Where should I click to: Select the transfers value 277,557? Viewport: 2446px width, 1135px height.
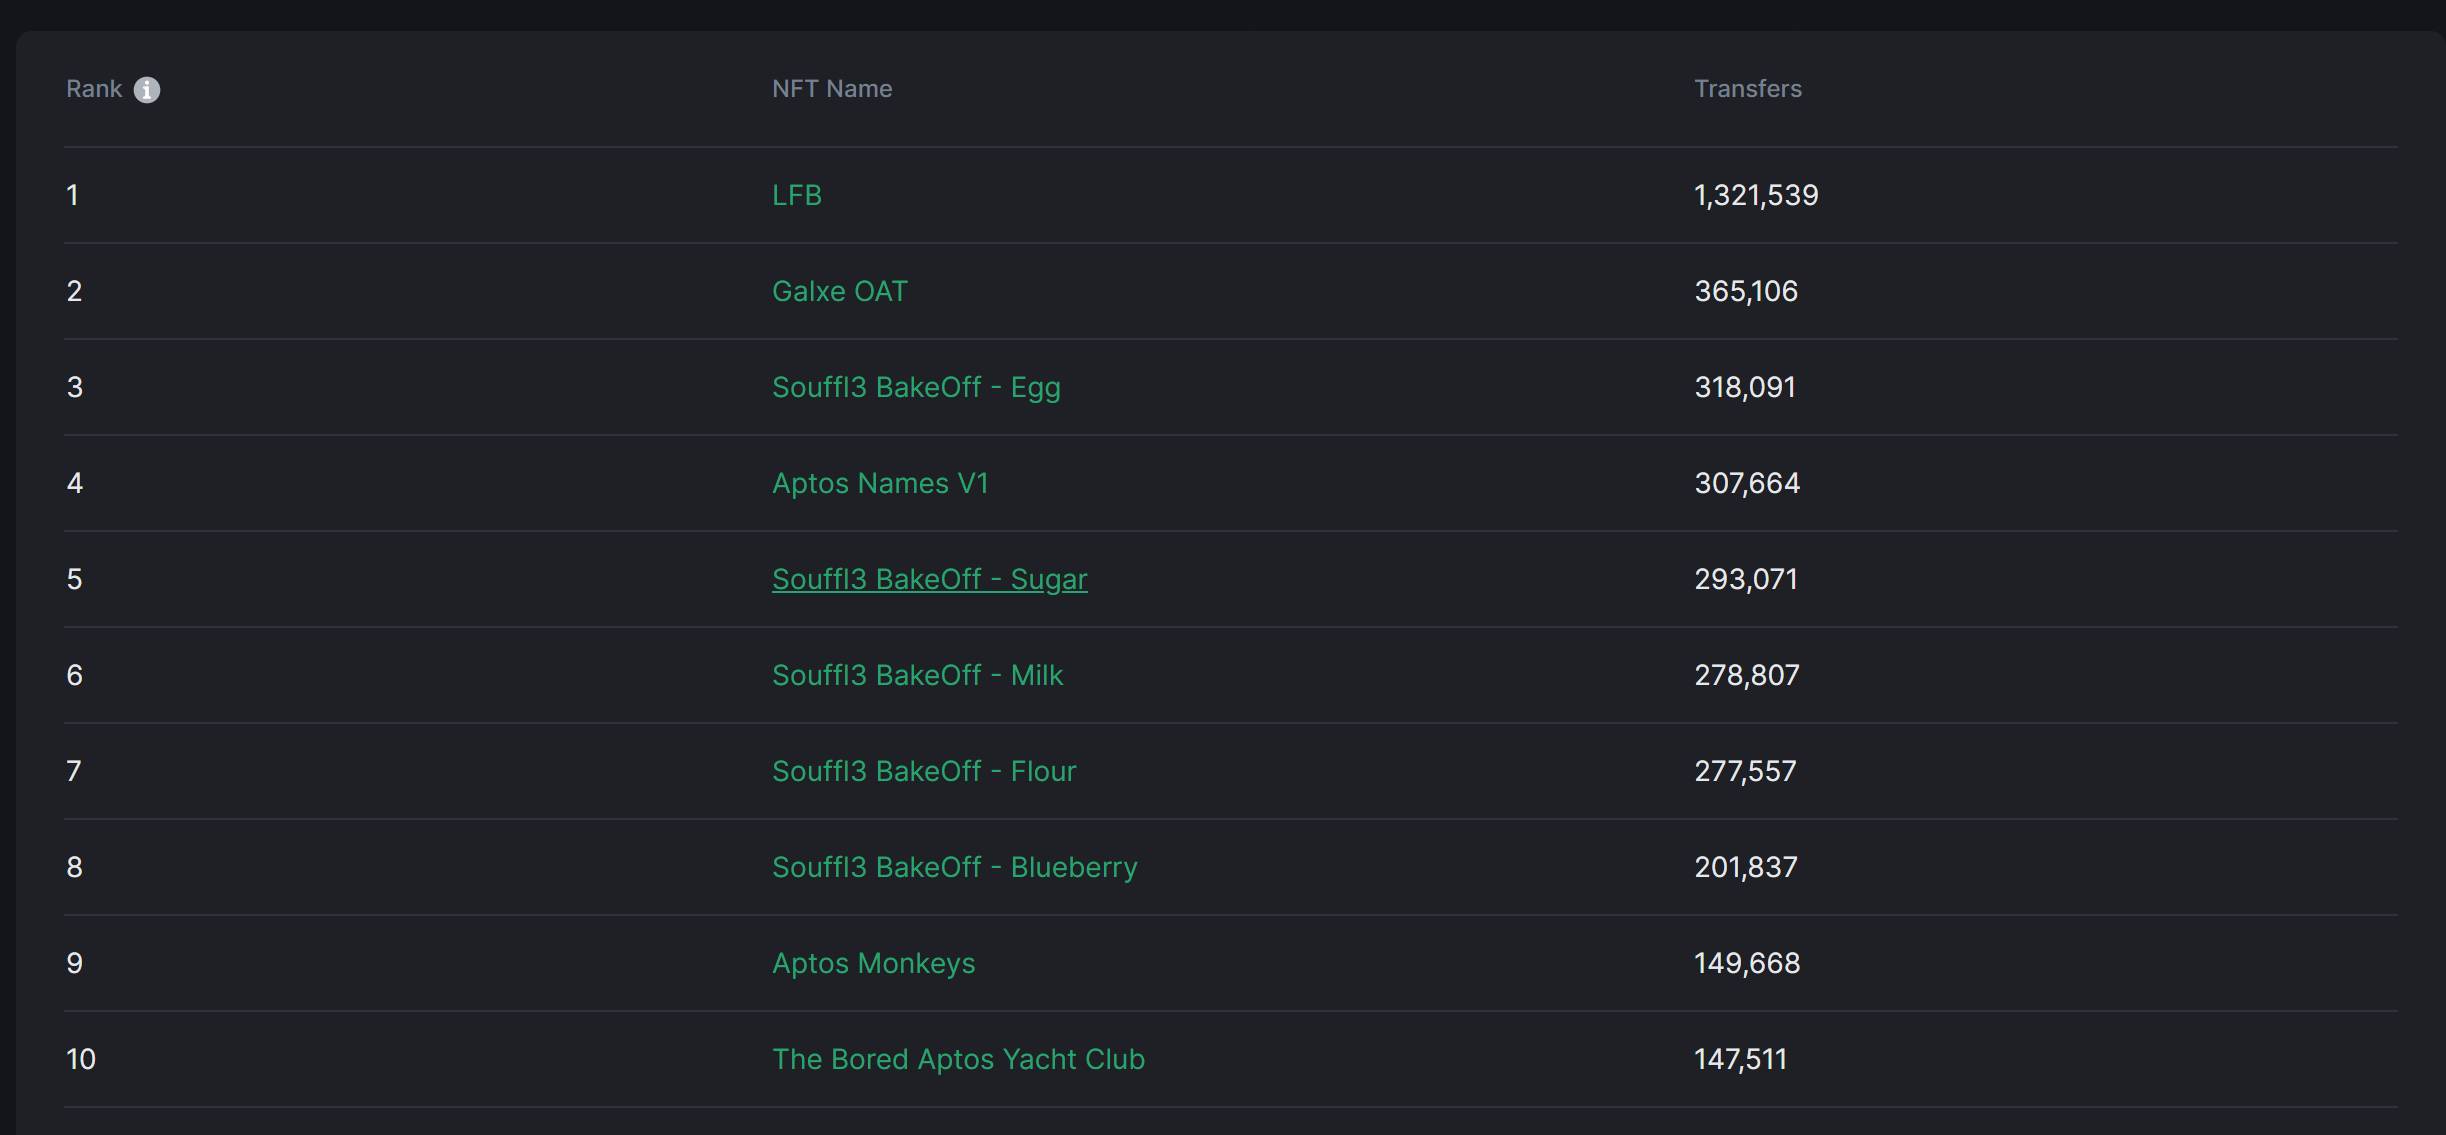1745,771
